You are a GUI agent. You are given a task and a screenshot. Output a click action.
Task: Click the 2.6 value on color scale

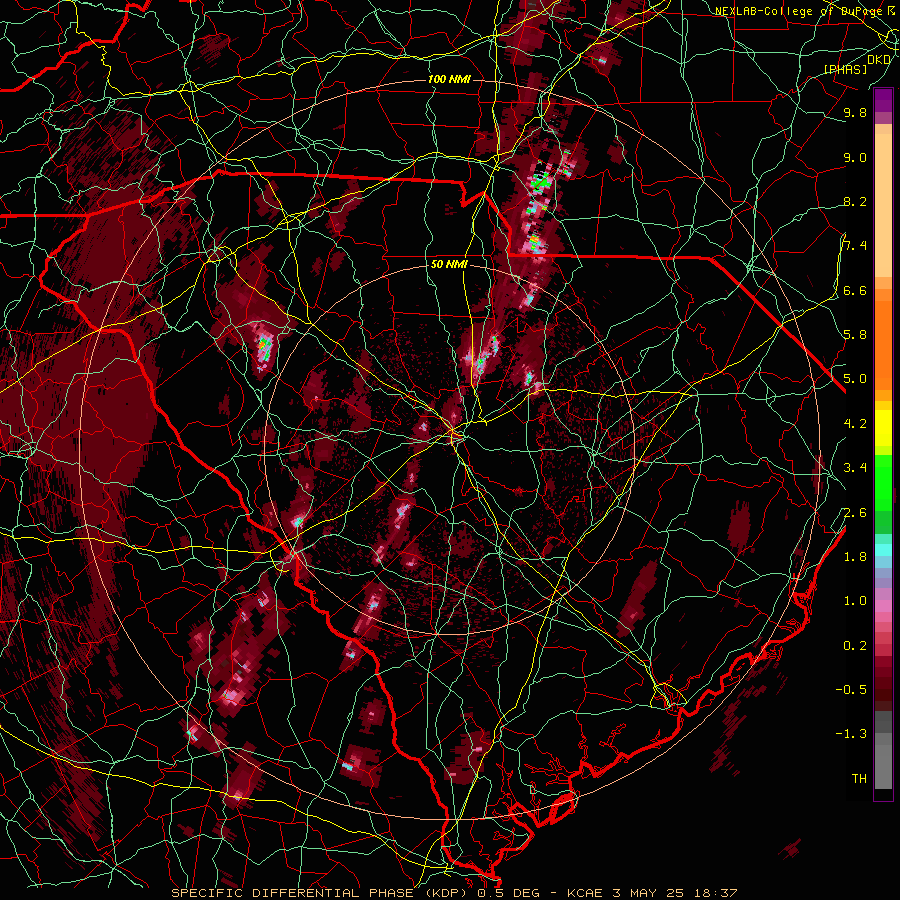coord(855,513)
